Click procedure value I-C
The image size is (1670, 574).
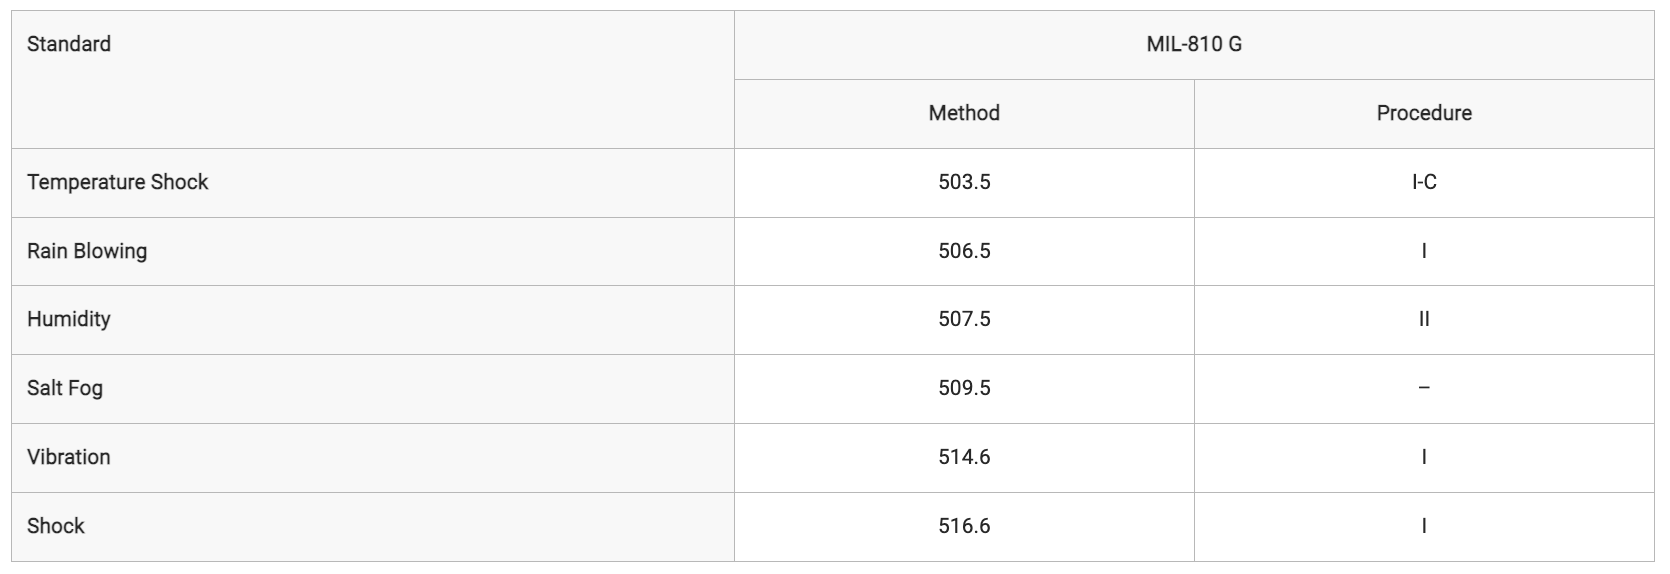[x=1424, y=183]
